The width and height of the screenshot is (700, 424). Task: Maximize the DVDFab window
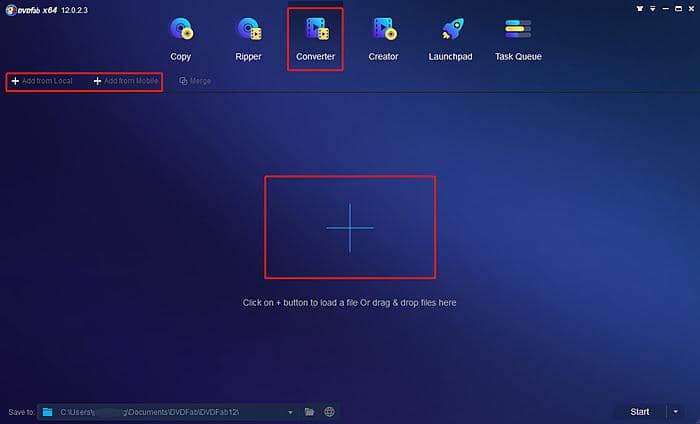[679, 8]
